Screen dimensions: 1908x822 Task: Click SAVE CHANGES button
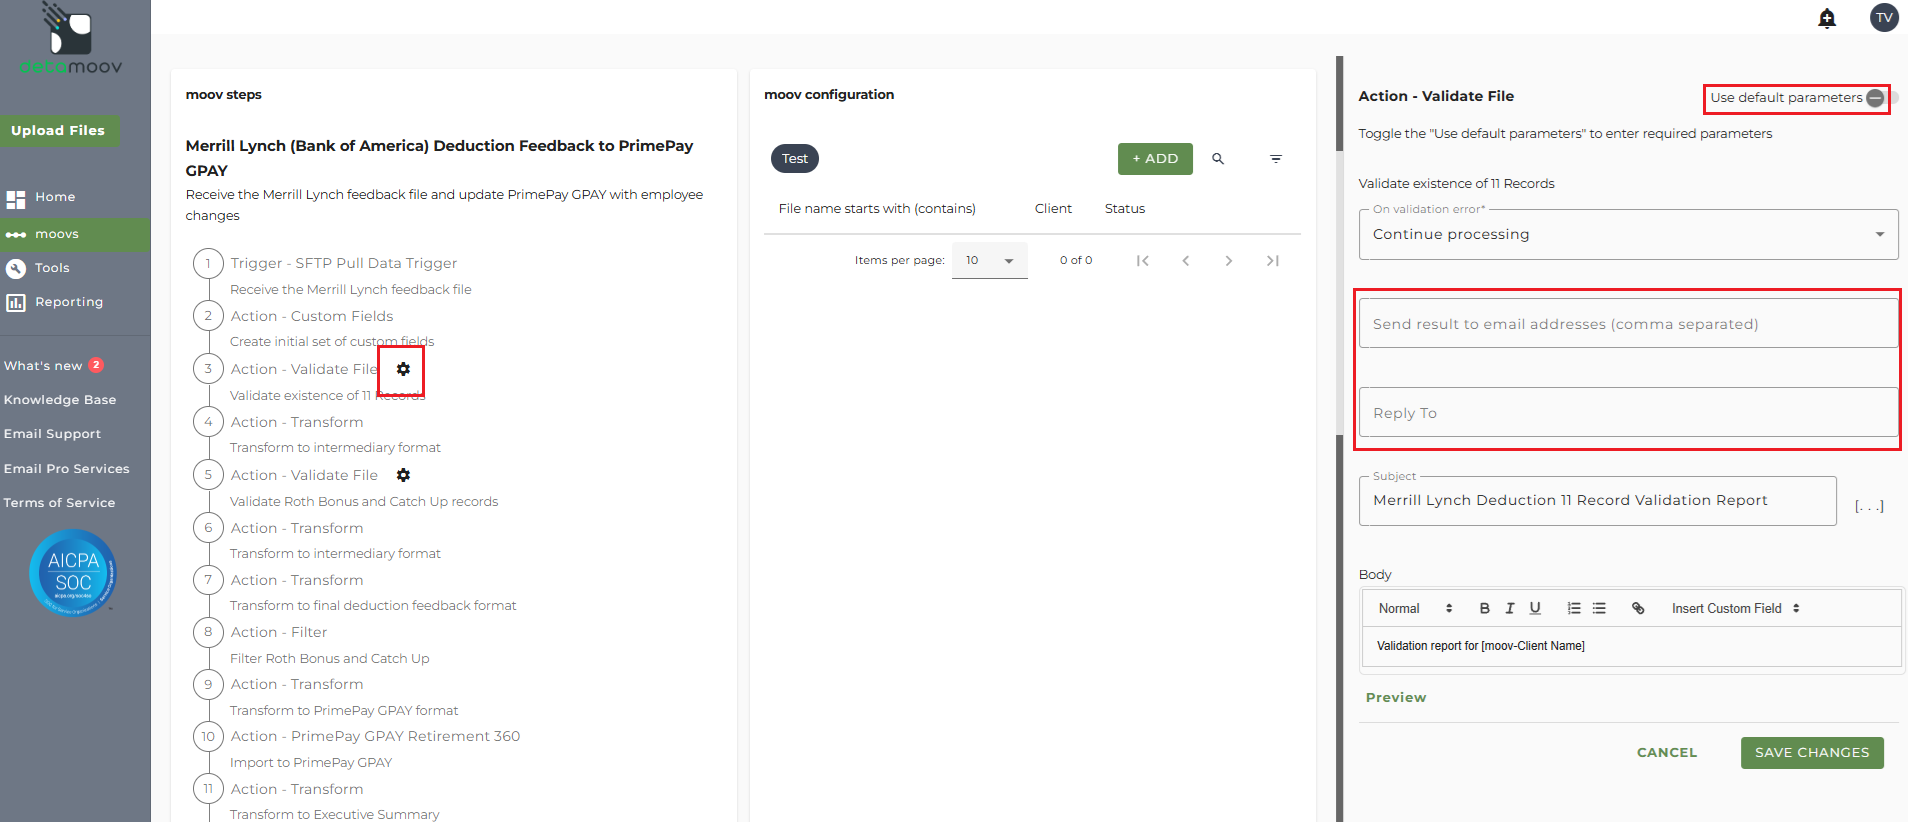(x=1812, y=753)
